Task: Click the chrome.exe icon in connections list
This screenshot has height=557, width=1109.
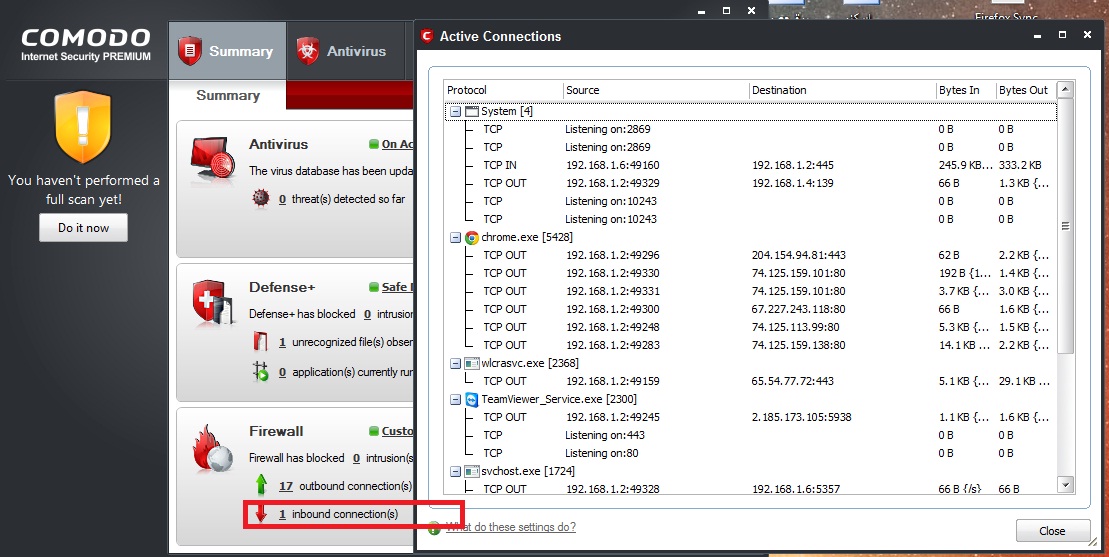Action: [x=471, y=237]
